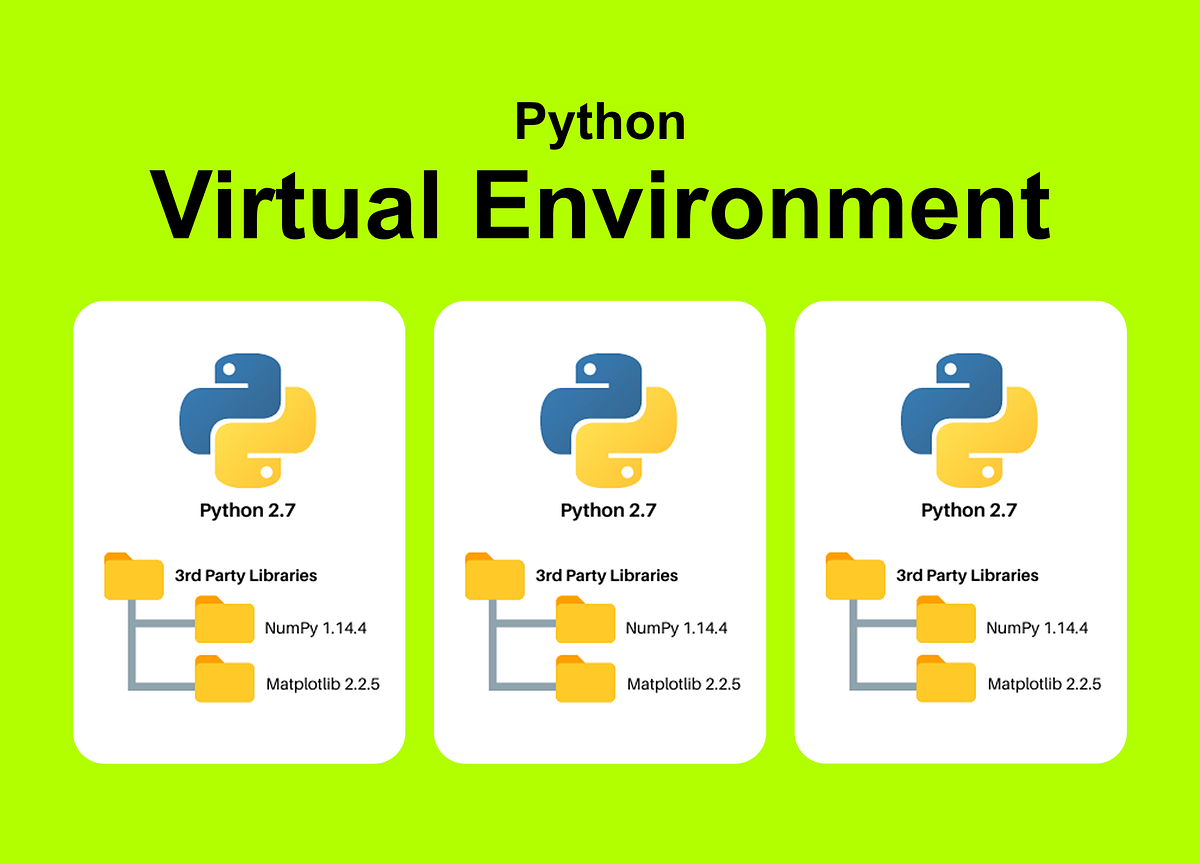Click 'Python 2.7' label in right card
The image size is (1200, 864).
(x=969, y=511)
